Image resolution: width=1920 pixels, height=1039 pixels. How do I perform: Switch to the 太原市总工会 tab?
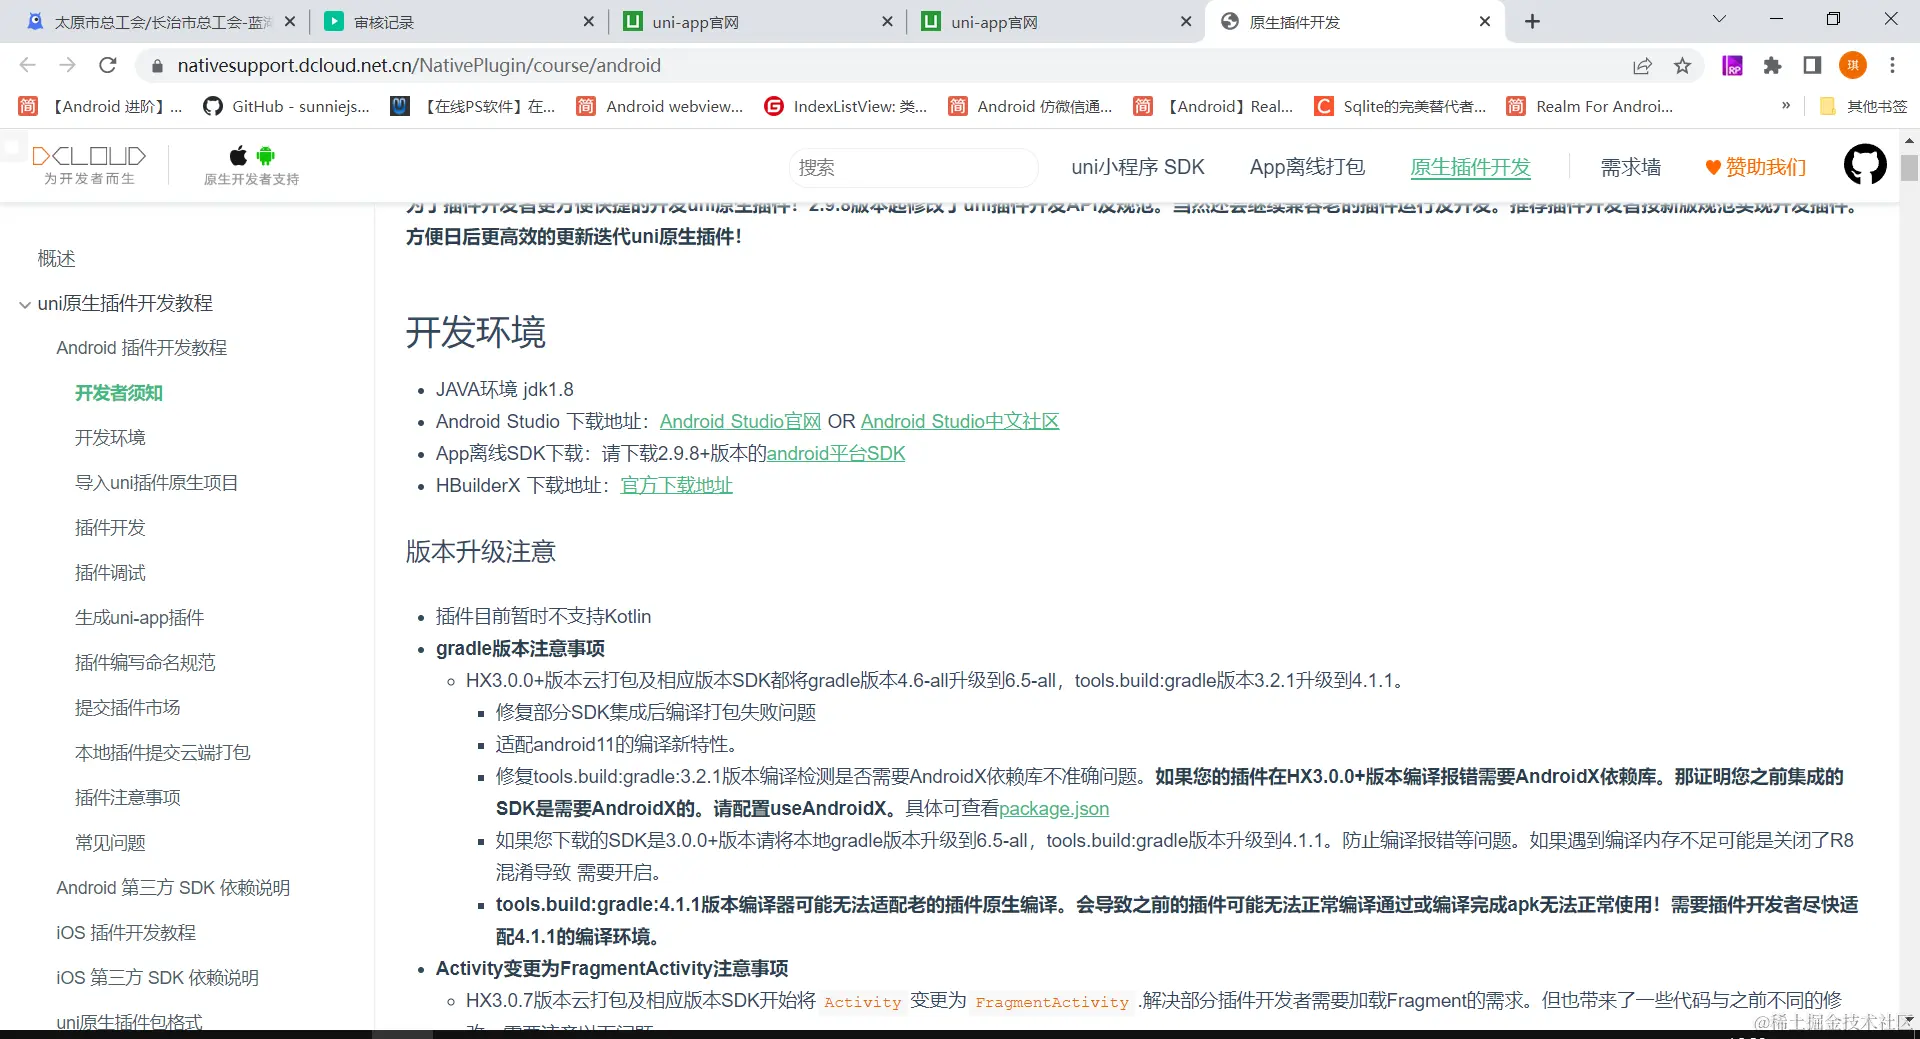pyautogui.click(x=160, y=21)
